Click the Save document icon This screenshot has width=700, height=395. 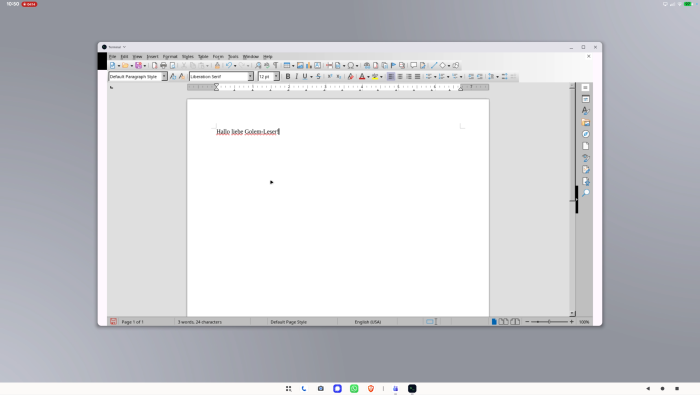click(x=139, y=66)
